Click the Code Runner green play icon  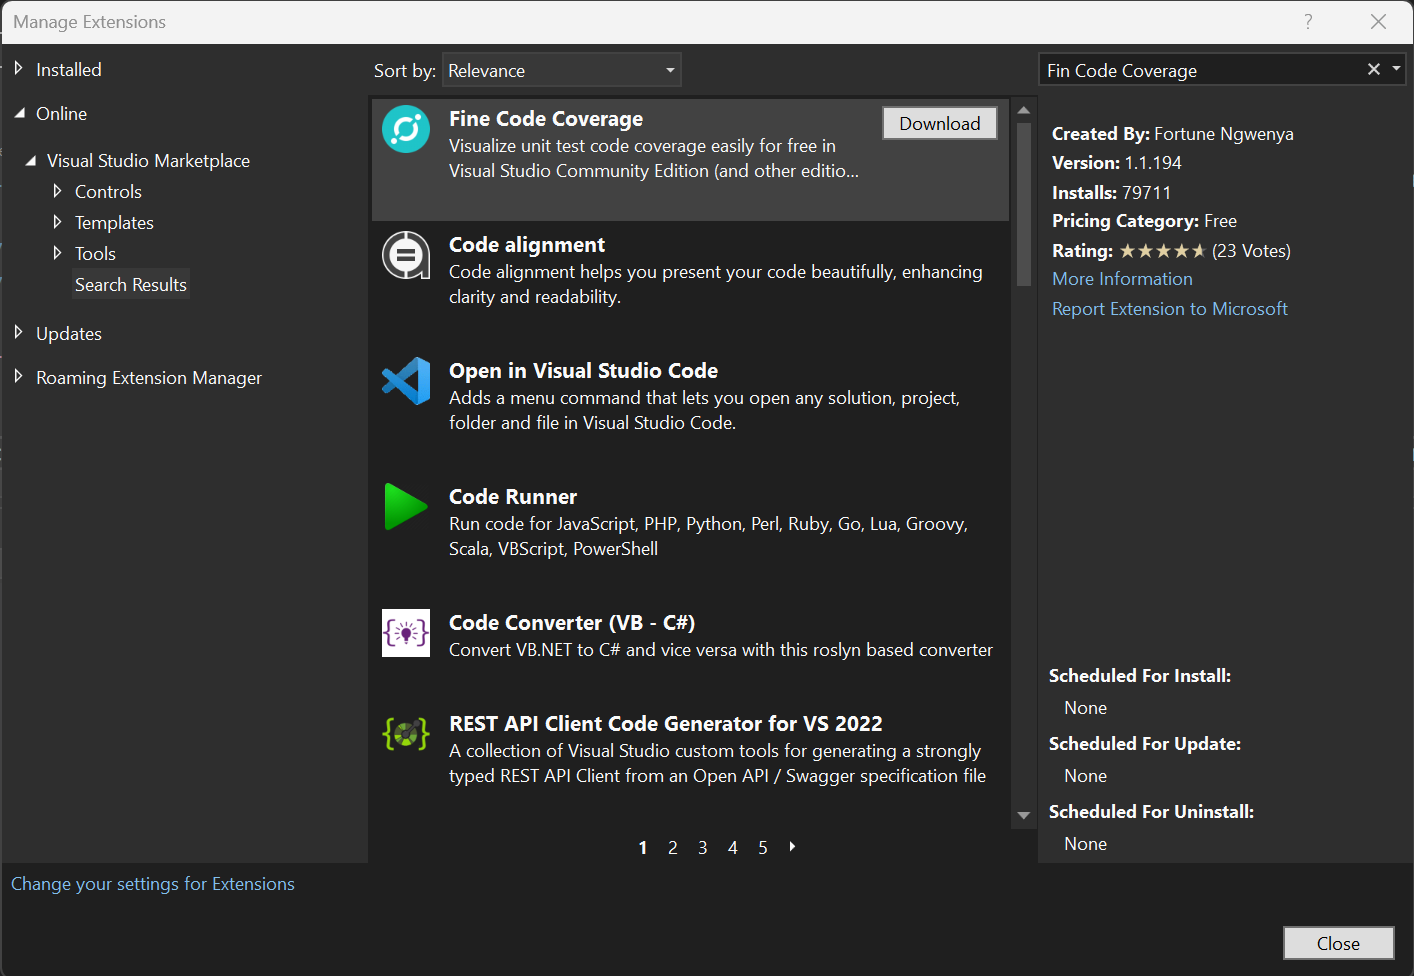[406, 507]
